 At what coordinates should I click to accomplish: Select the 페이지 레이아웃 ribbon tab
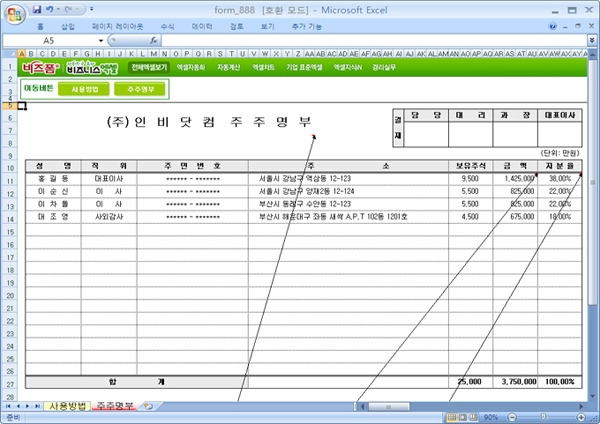click(x=117, y=26)
